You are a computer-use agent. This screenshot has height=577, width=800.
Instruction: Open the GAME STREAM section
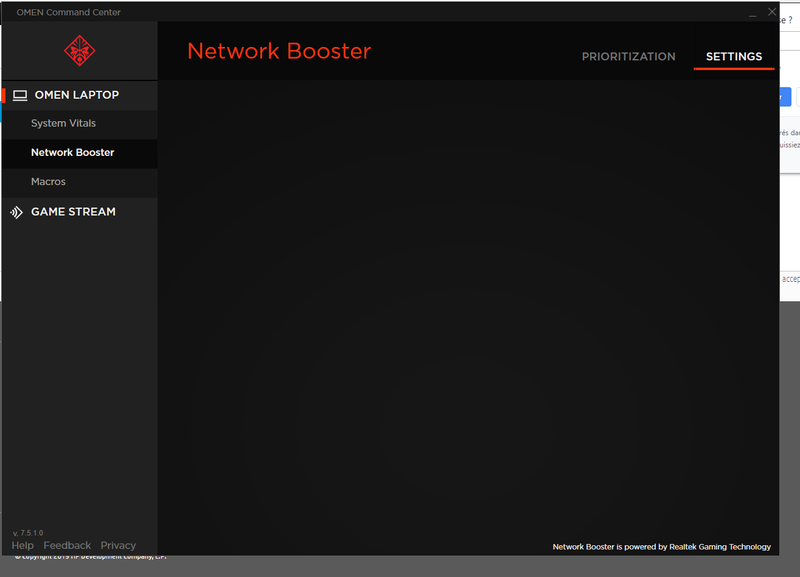pyautogui.click(x=80, y=212)
